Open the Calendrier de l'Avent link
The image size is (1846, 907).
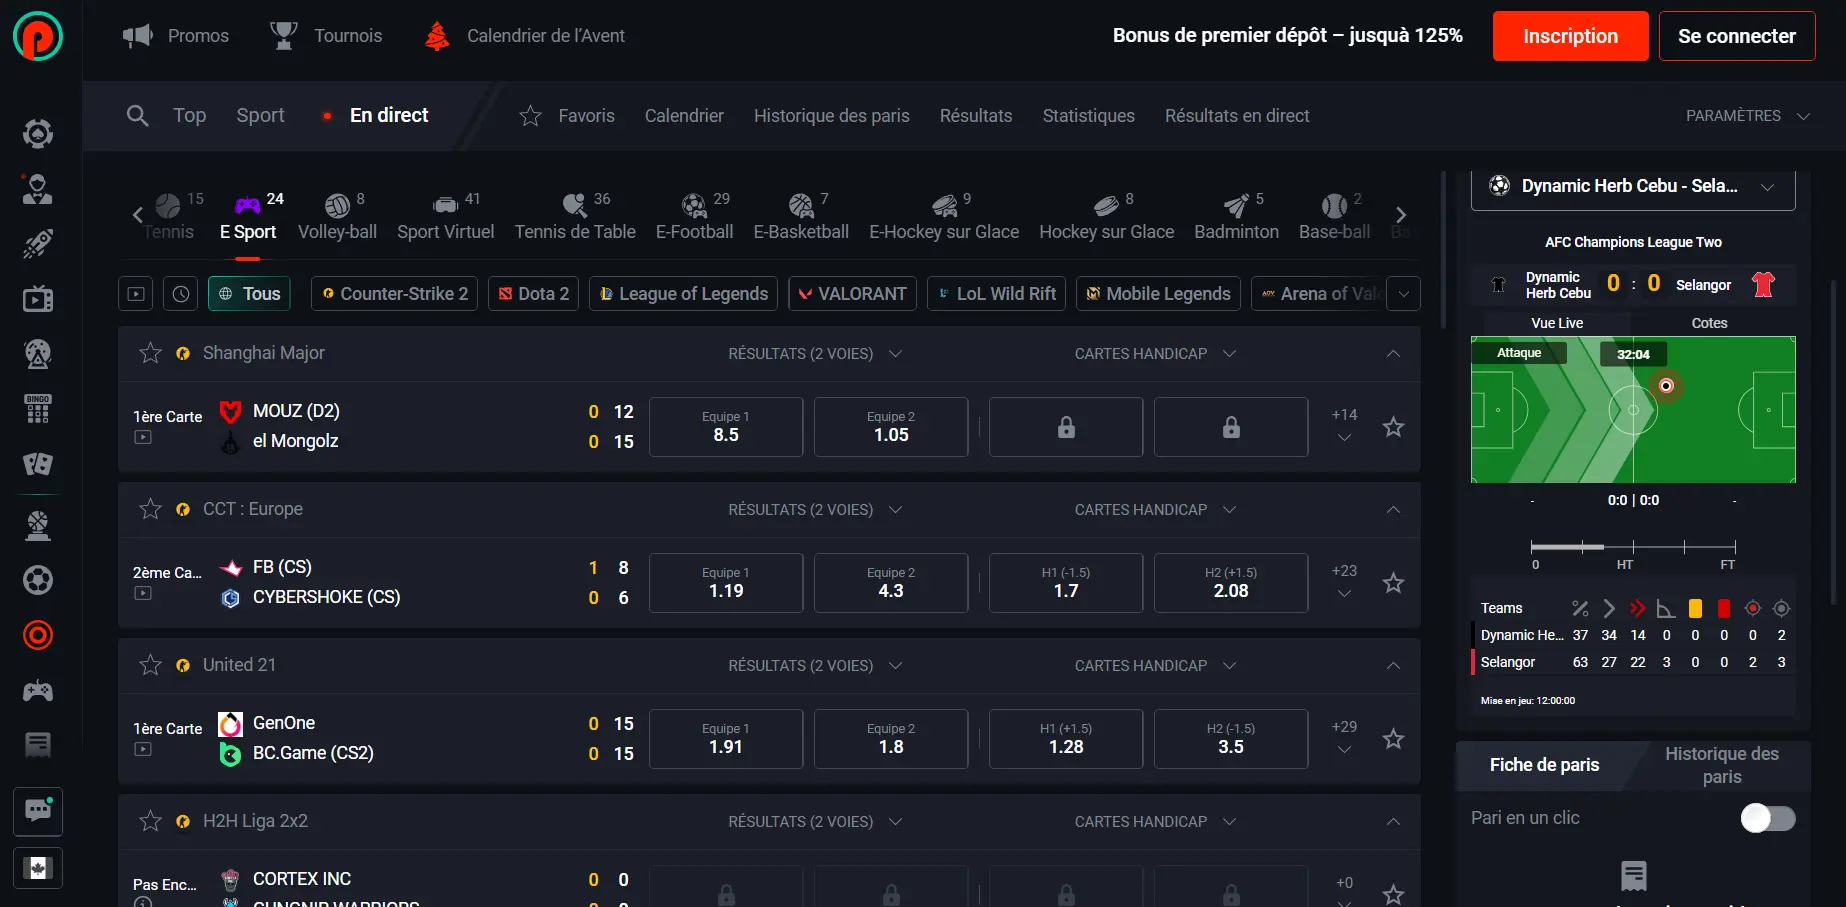tap(524, 36)
